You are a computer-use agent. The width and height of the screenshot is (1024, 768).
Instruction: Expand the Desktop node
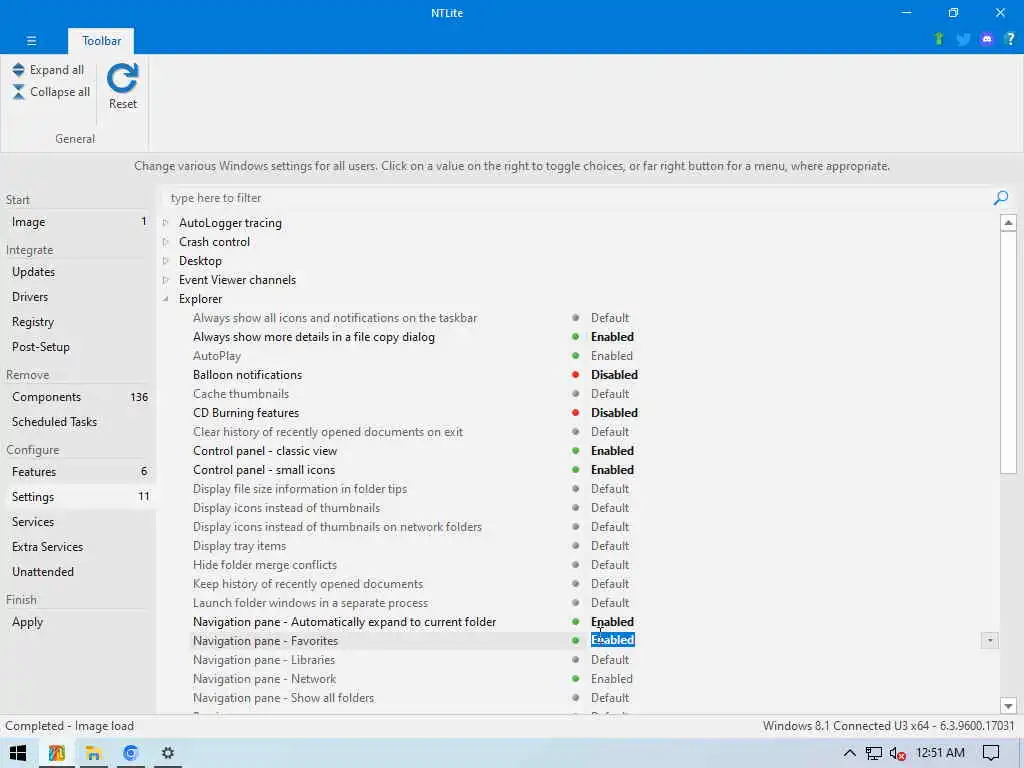click(x=166, y=261)
